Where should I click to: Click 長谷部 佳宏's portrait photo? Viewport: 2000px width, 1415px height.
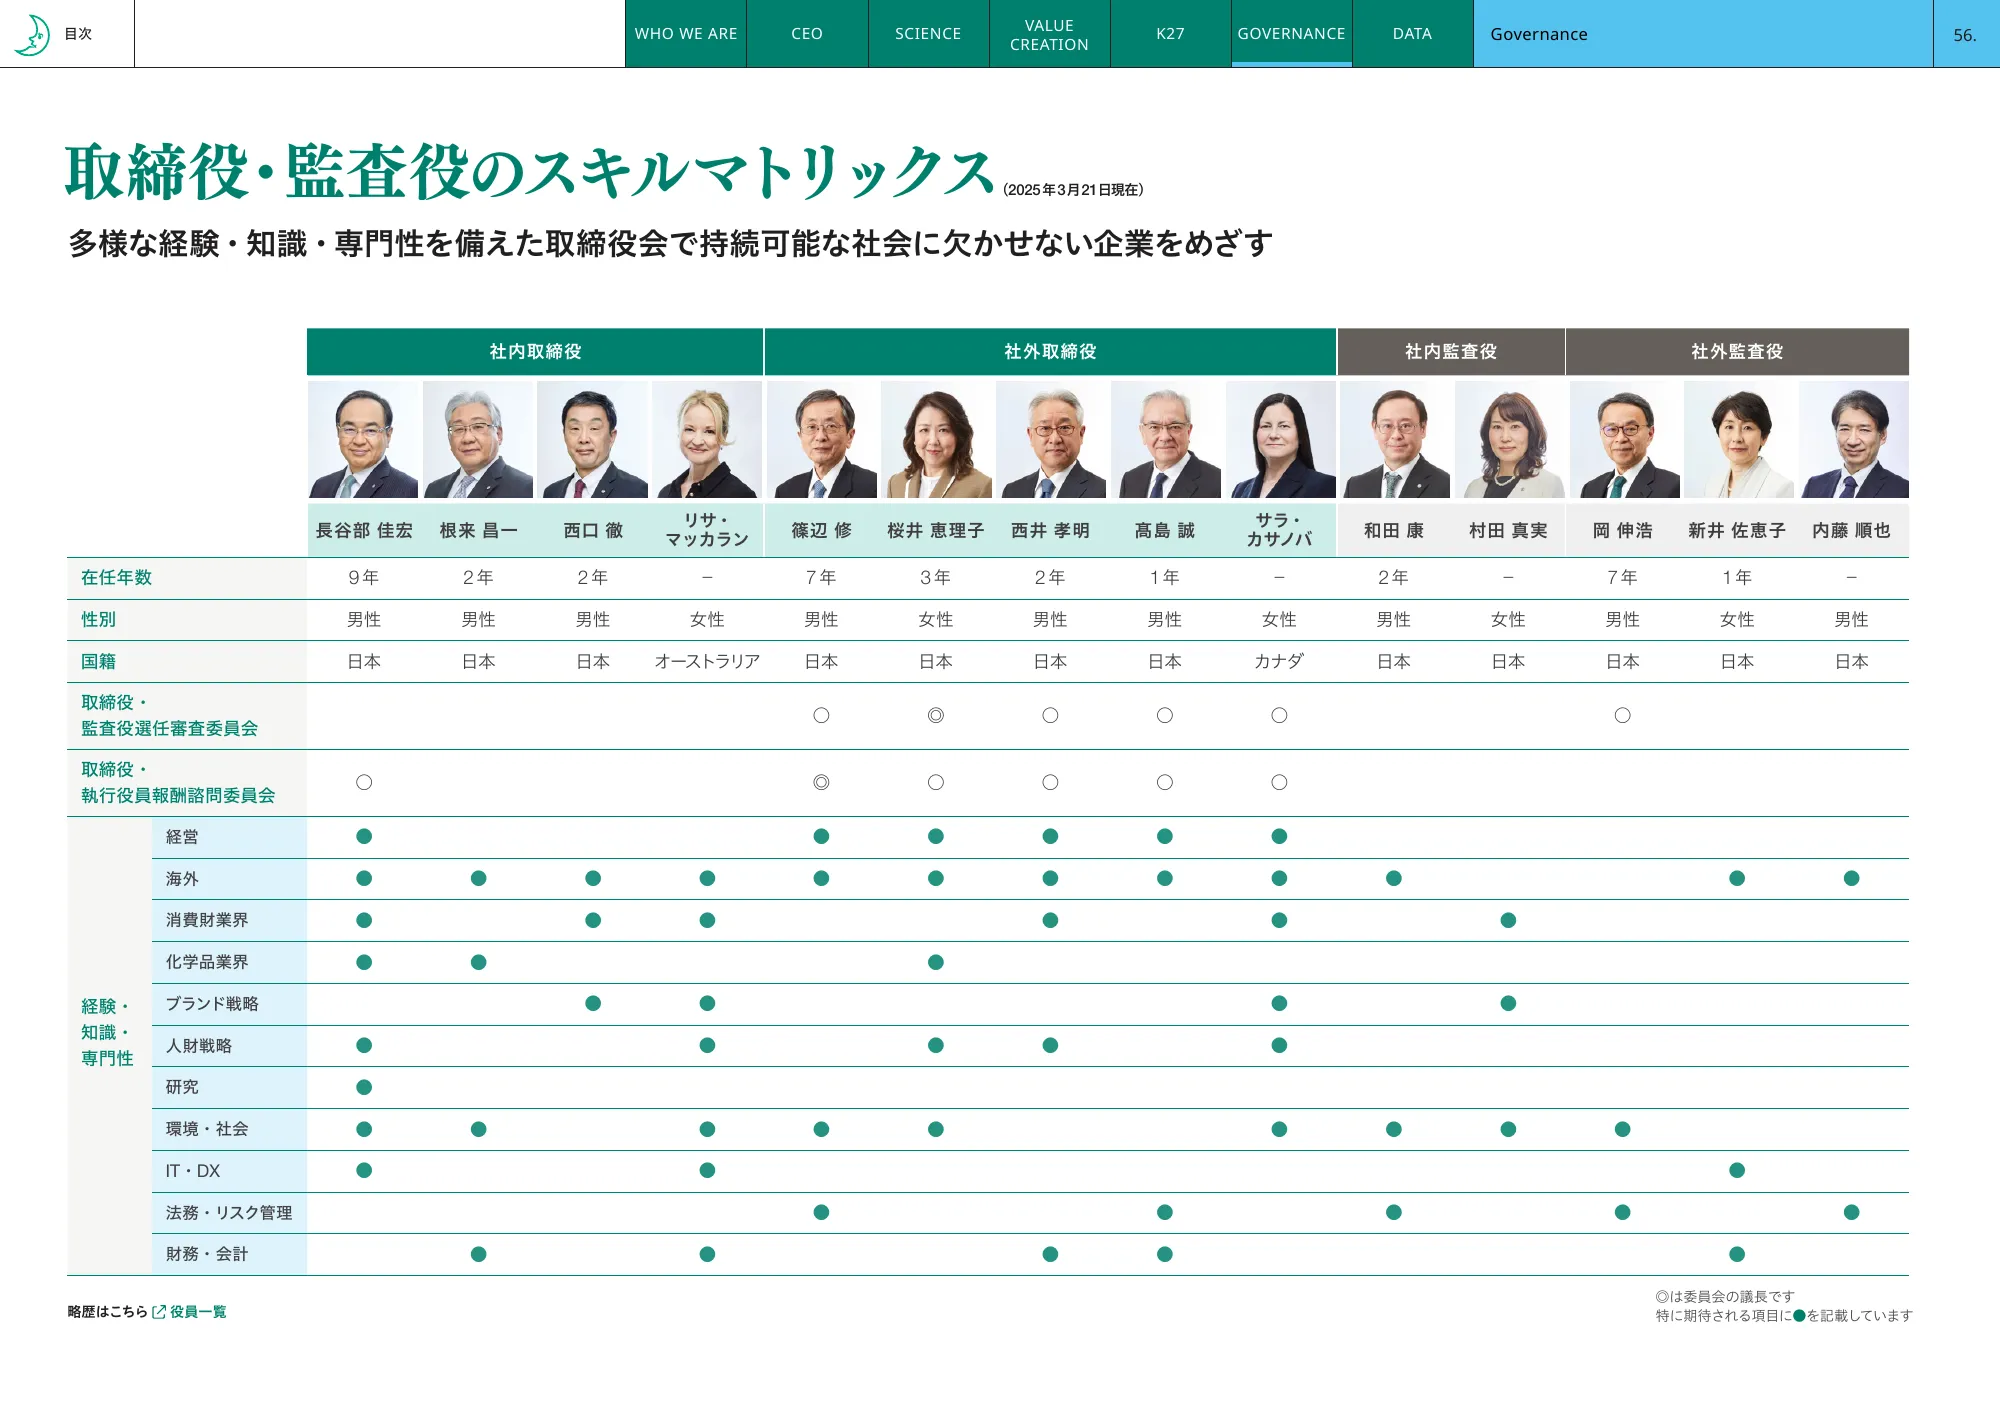coord(364,440)
